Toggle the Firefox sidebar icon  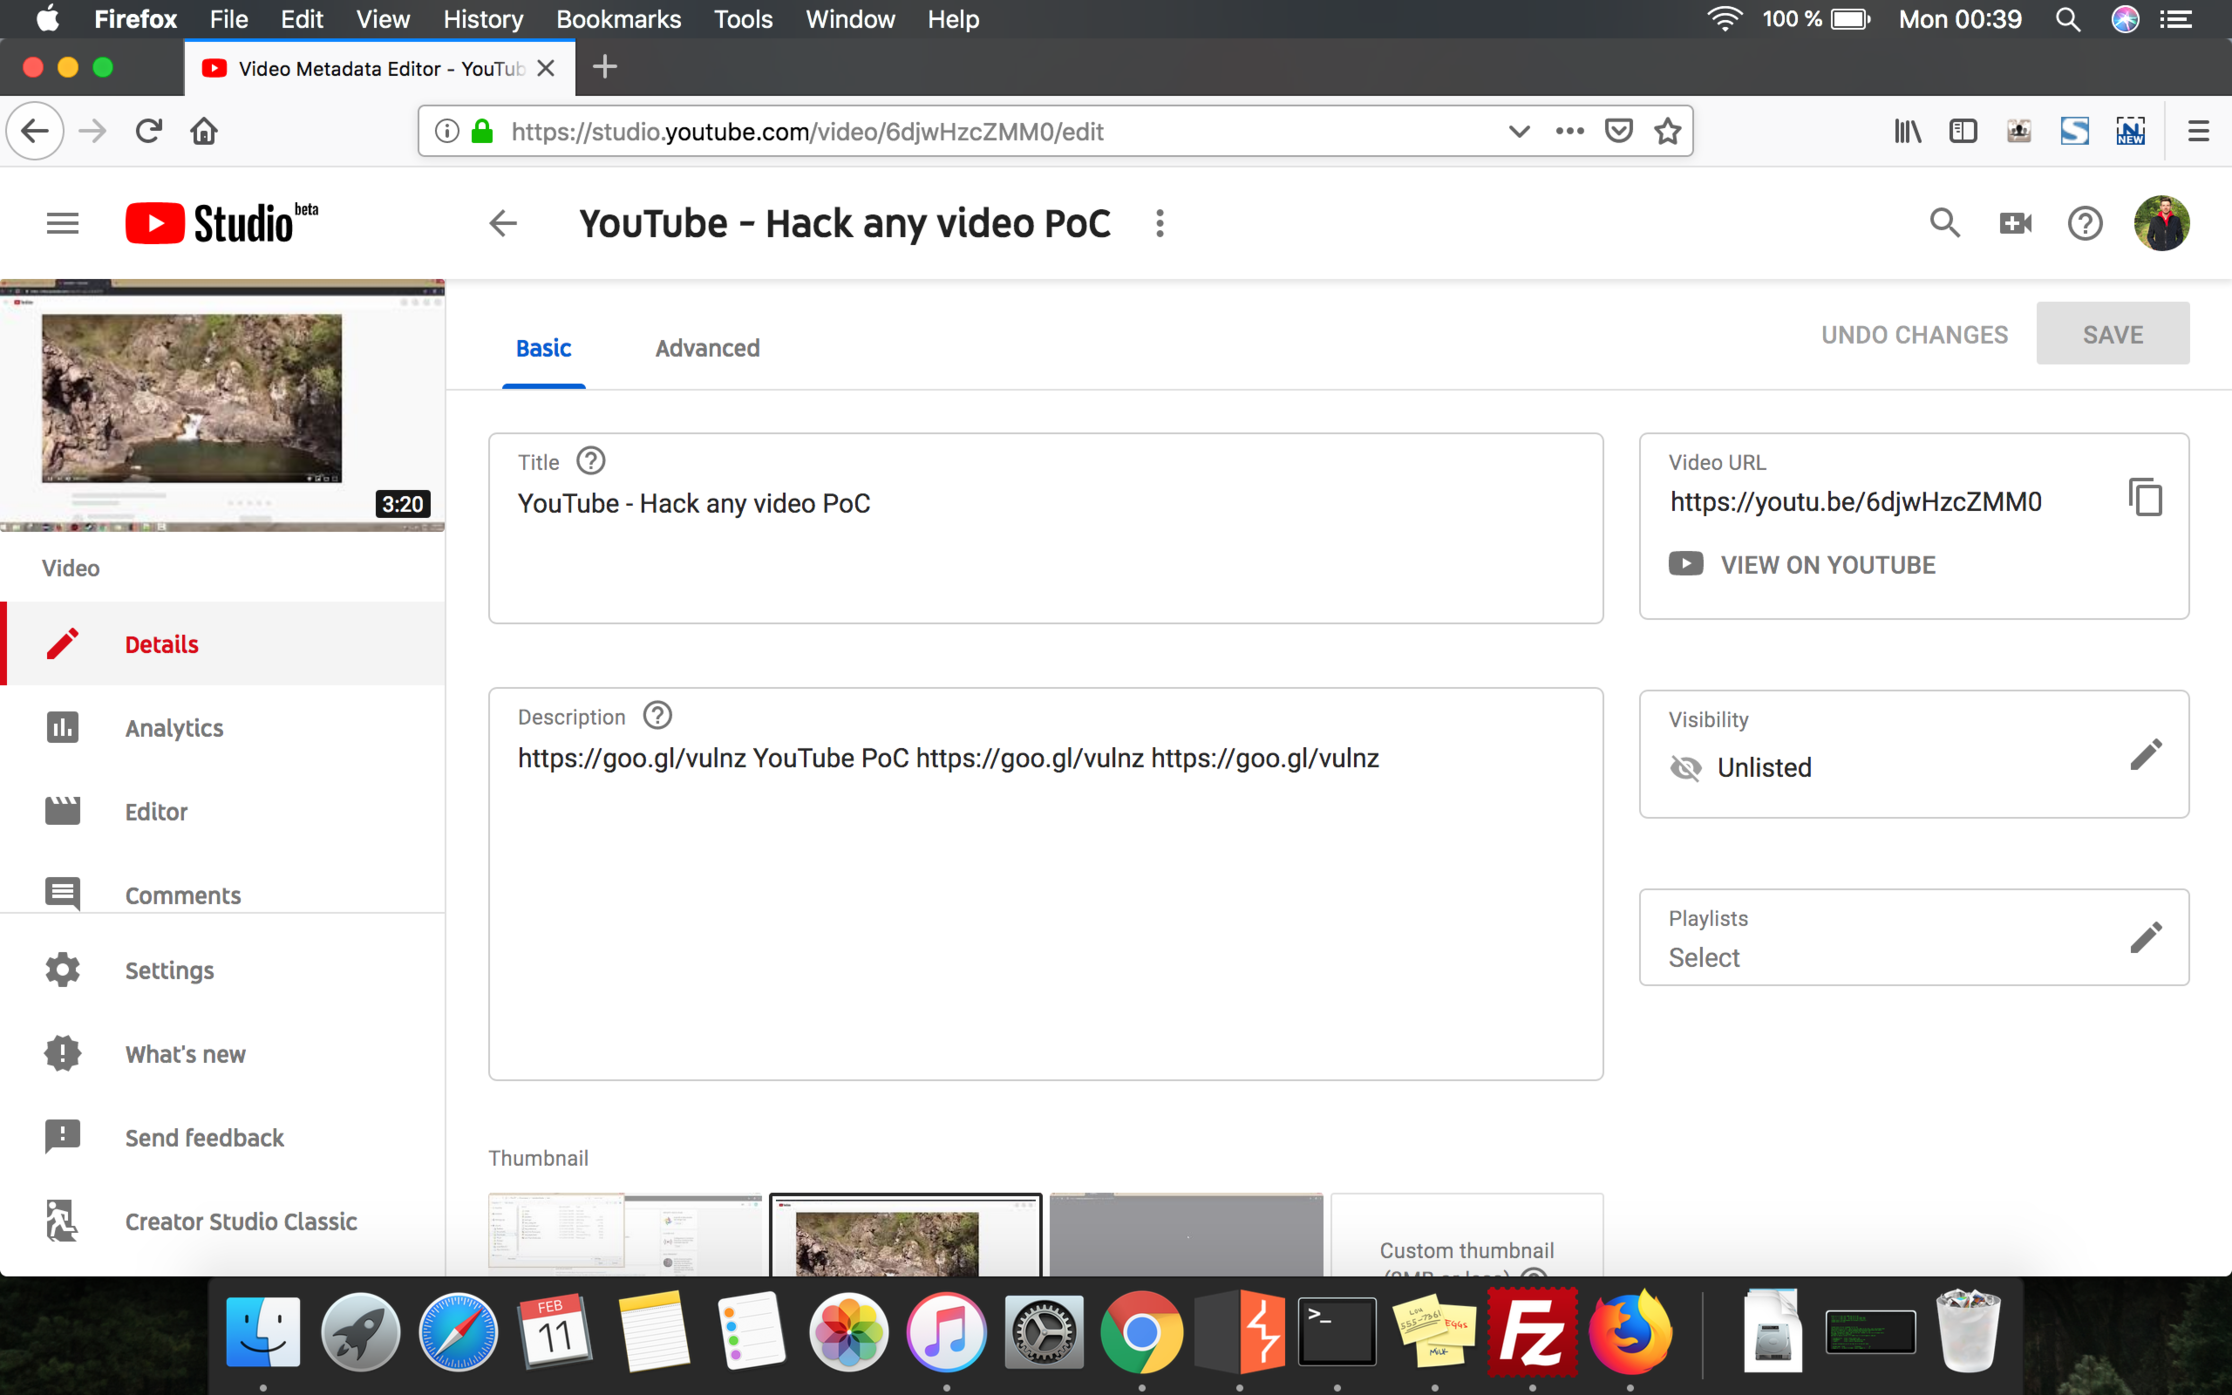pyautogui.click(x=1962, y=131)
